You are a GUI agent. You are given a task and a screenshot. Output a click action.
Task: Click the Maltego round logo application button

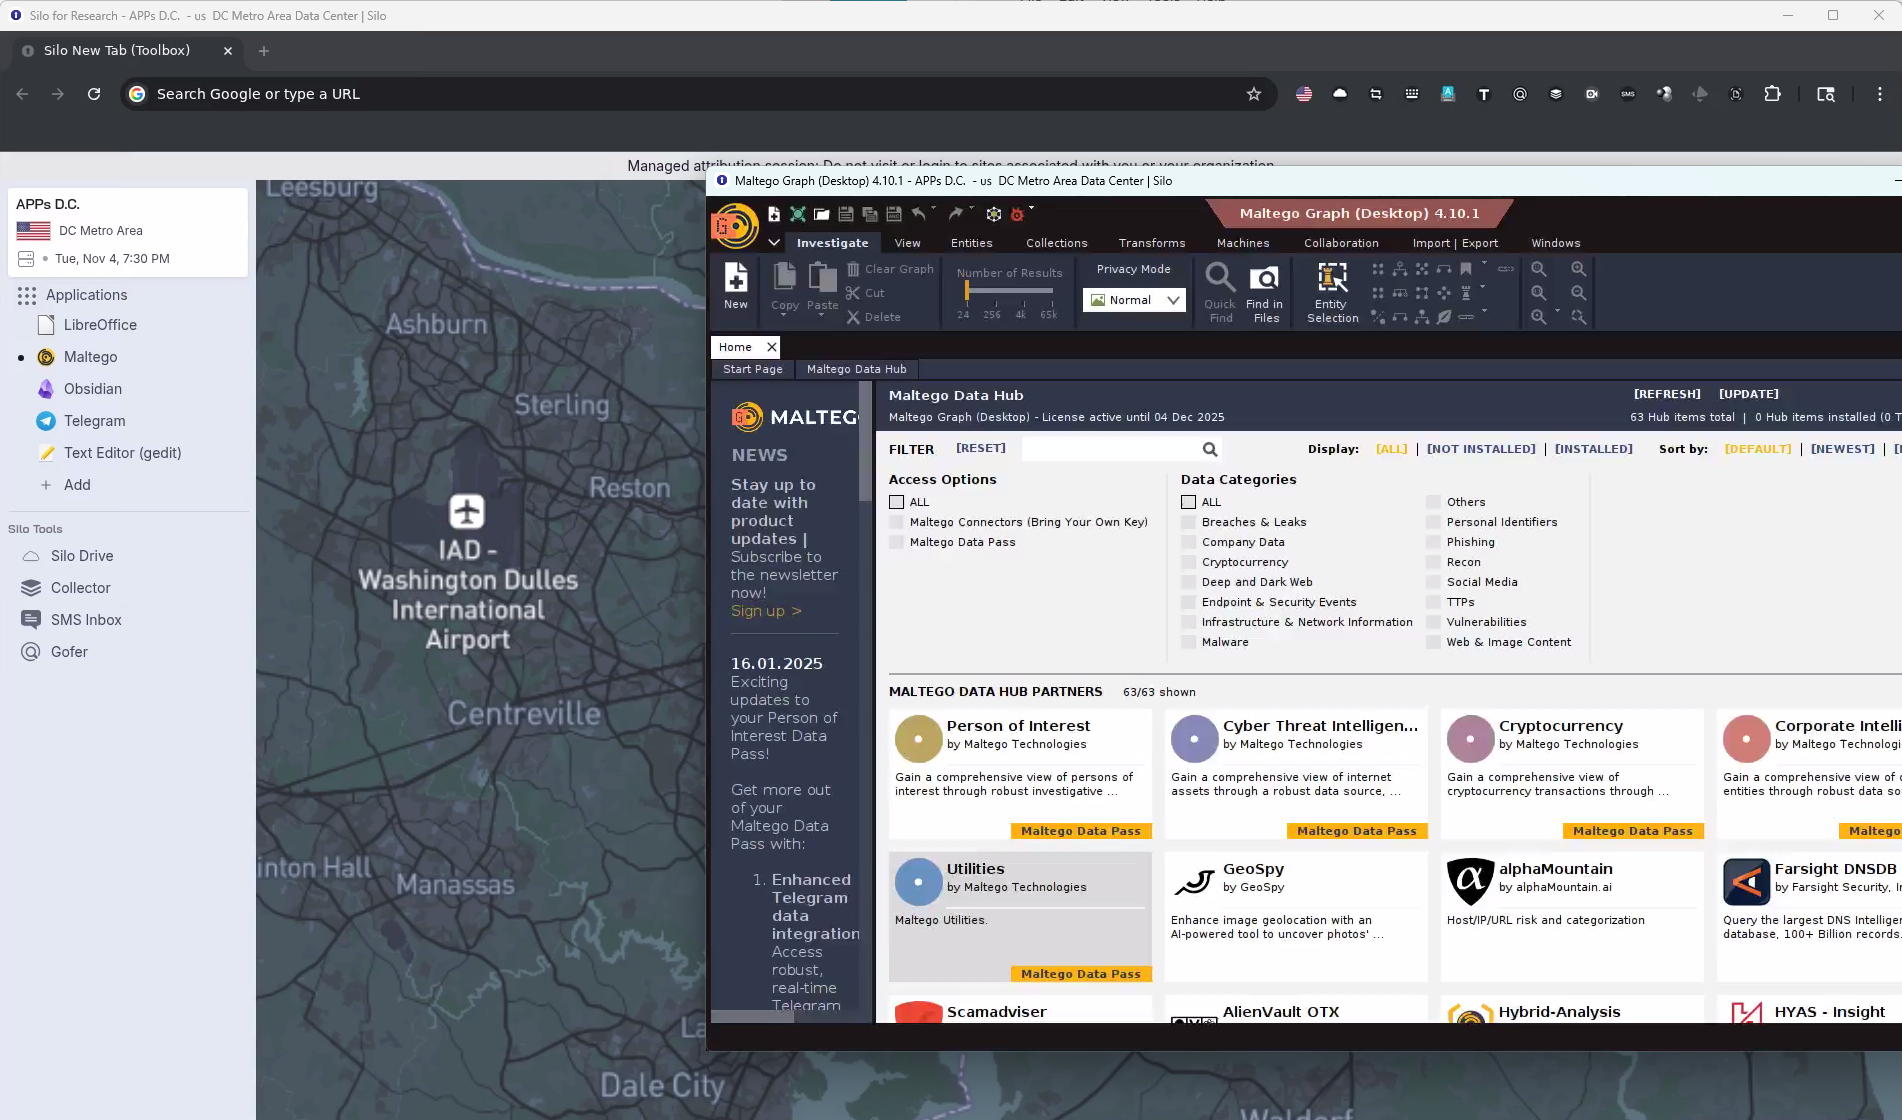point(735,225)
